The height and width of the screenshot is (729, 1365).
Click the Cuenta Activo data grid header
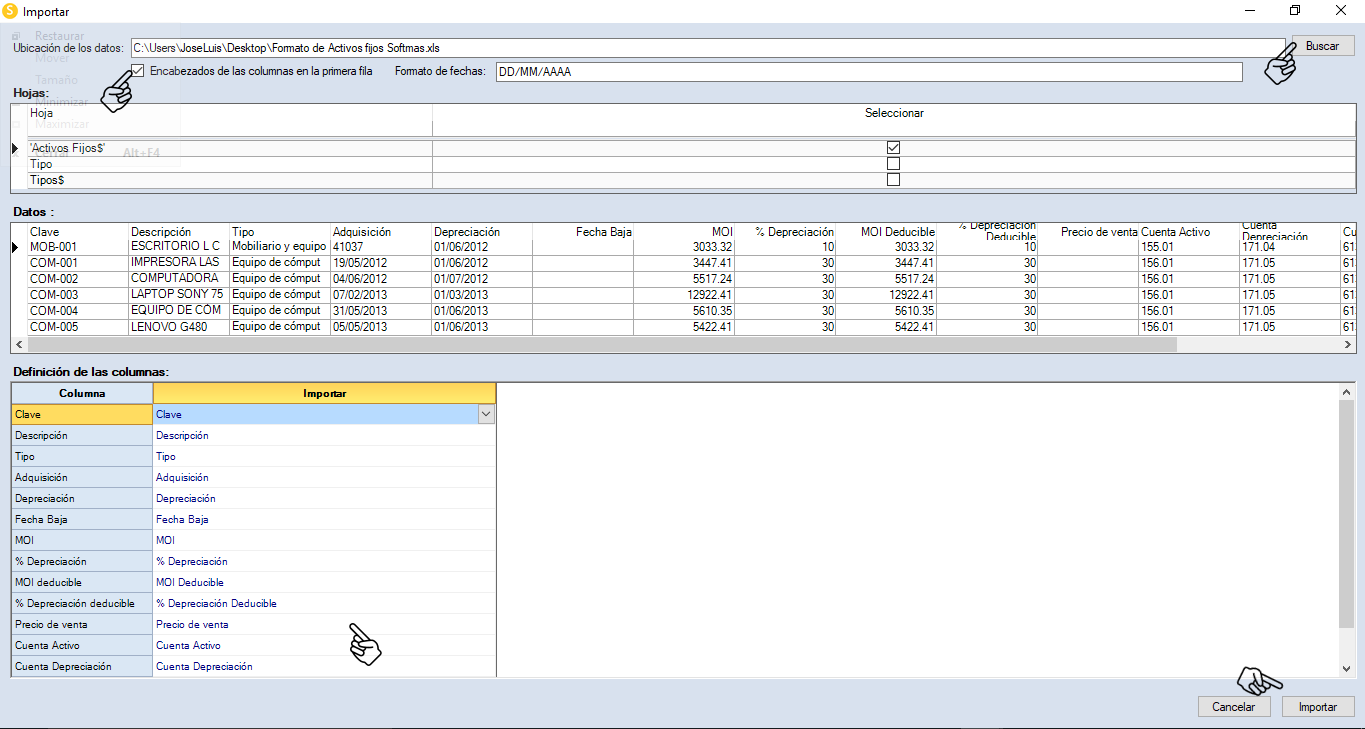1189,231
